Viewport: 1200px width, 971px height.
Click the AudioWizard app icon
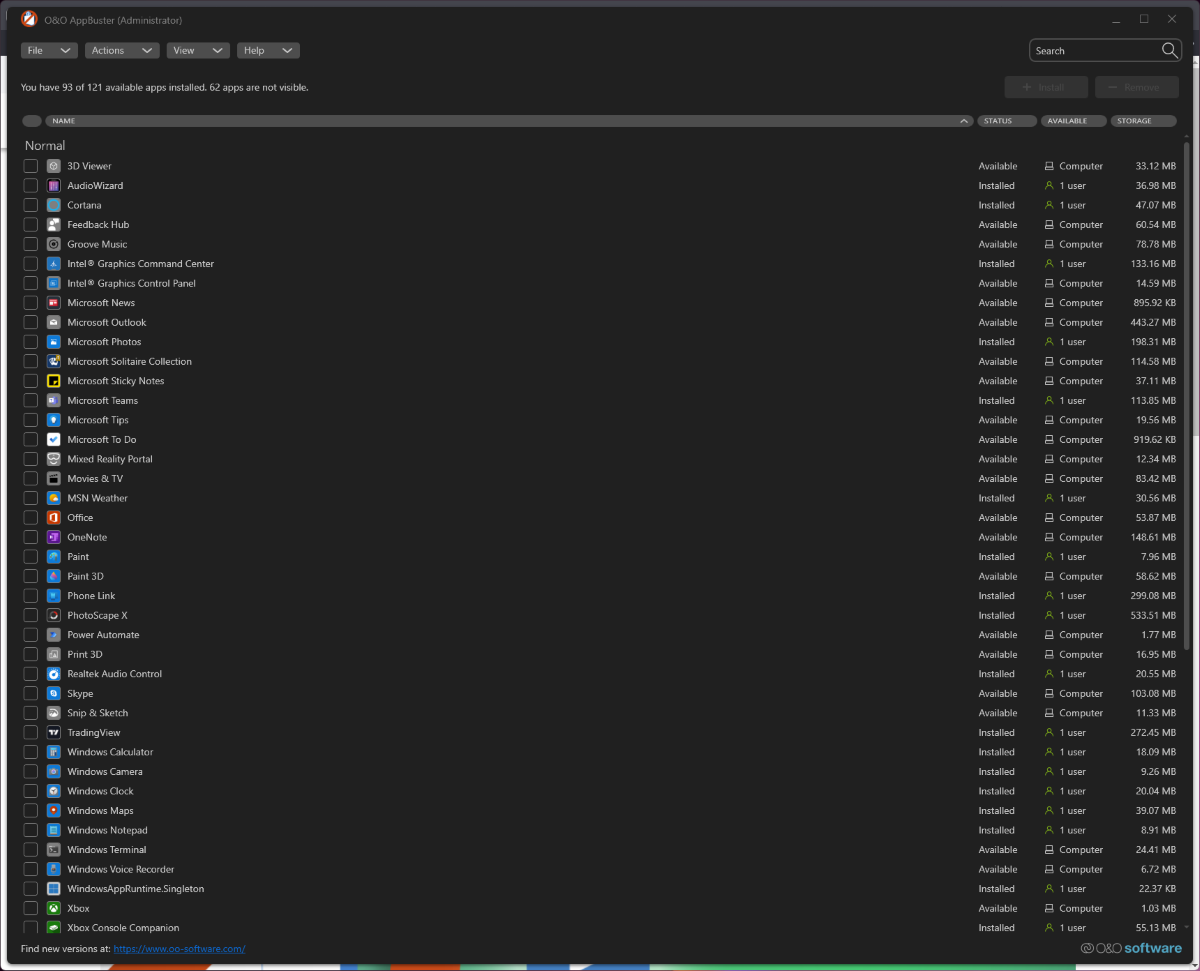[54, 186]
